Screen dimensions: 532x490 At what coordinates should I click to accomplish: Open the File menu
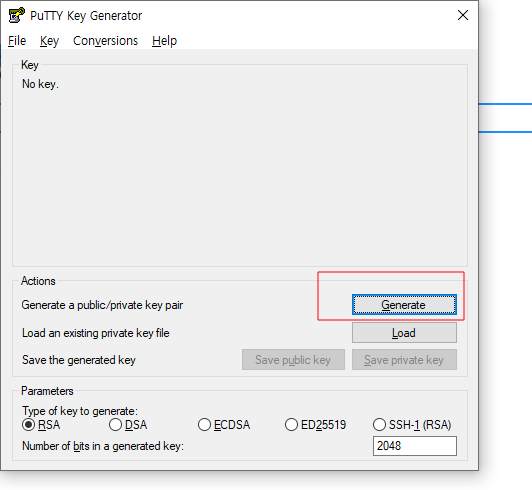pyautogui.click(x=17, y=41)
